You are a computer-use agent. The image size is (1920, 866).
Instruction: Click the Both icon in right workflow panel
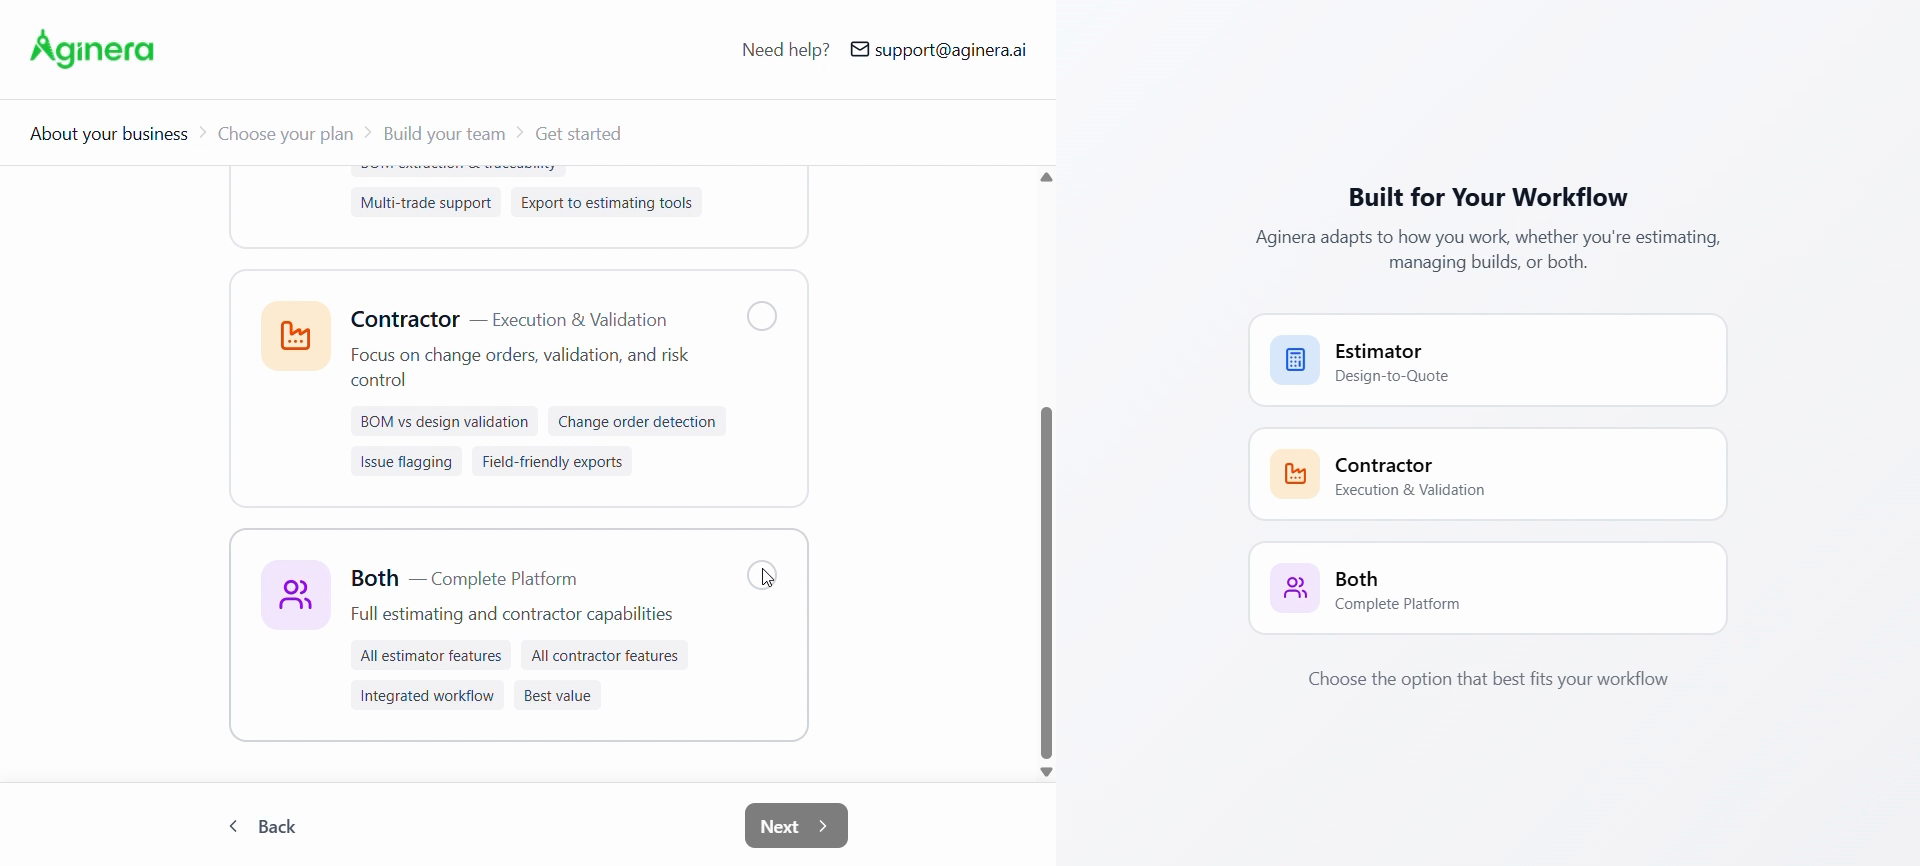[1295, 588]
